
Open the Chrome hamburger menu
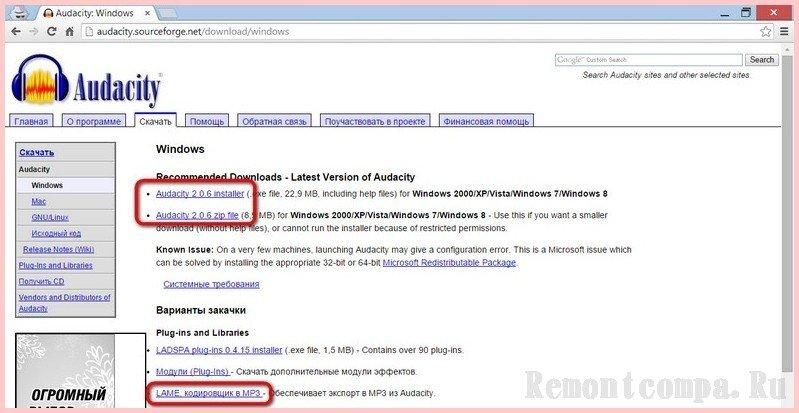[784, 32]
